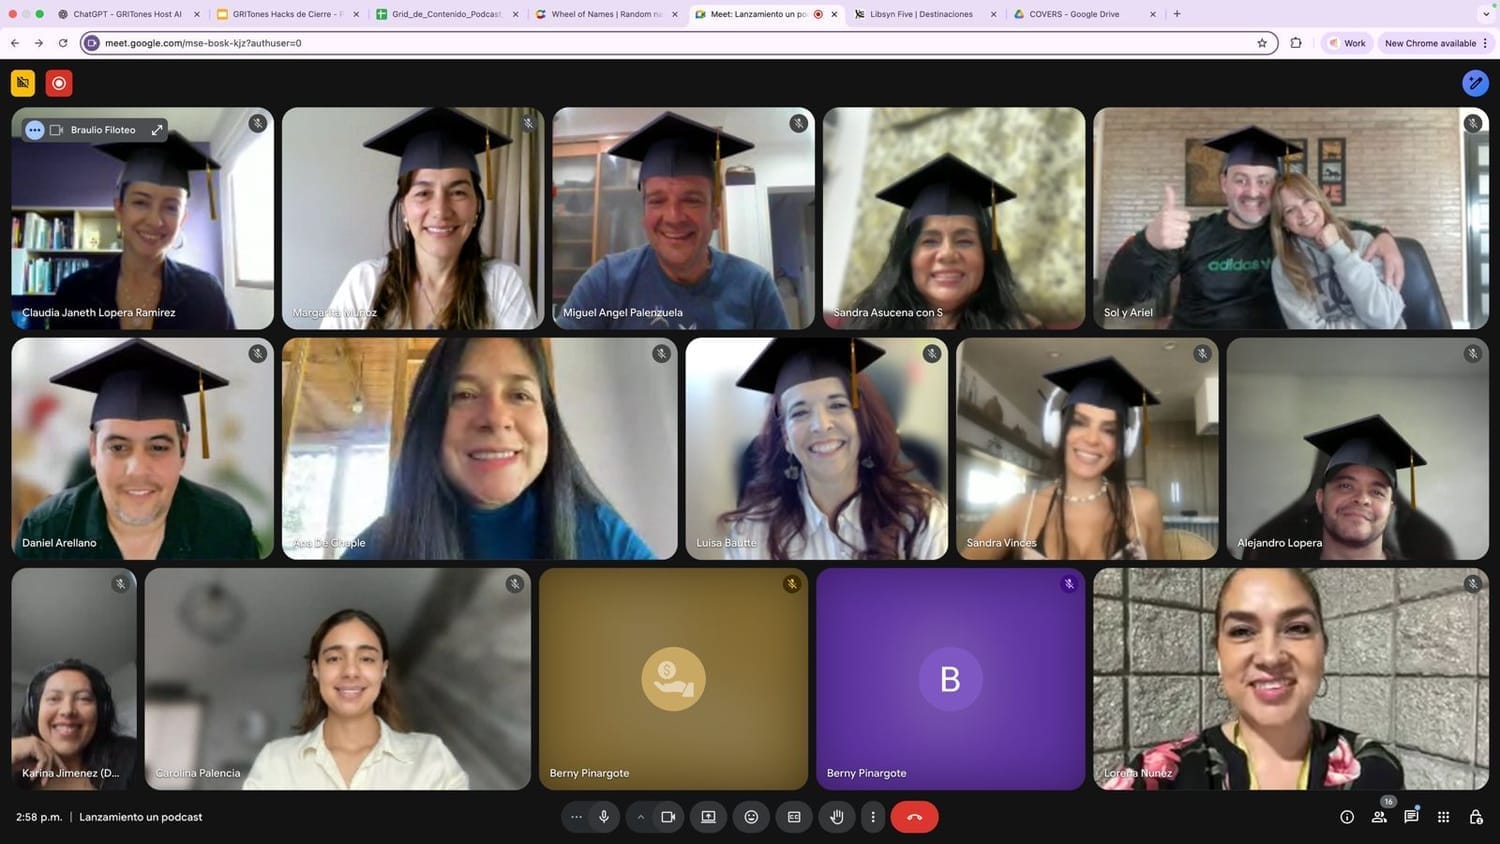Image resolution: width=1500 pixels, height=844 pixels.
Task: Close the Wheel of Names tab
Action: pyautogui.click(x=675, y=14)
